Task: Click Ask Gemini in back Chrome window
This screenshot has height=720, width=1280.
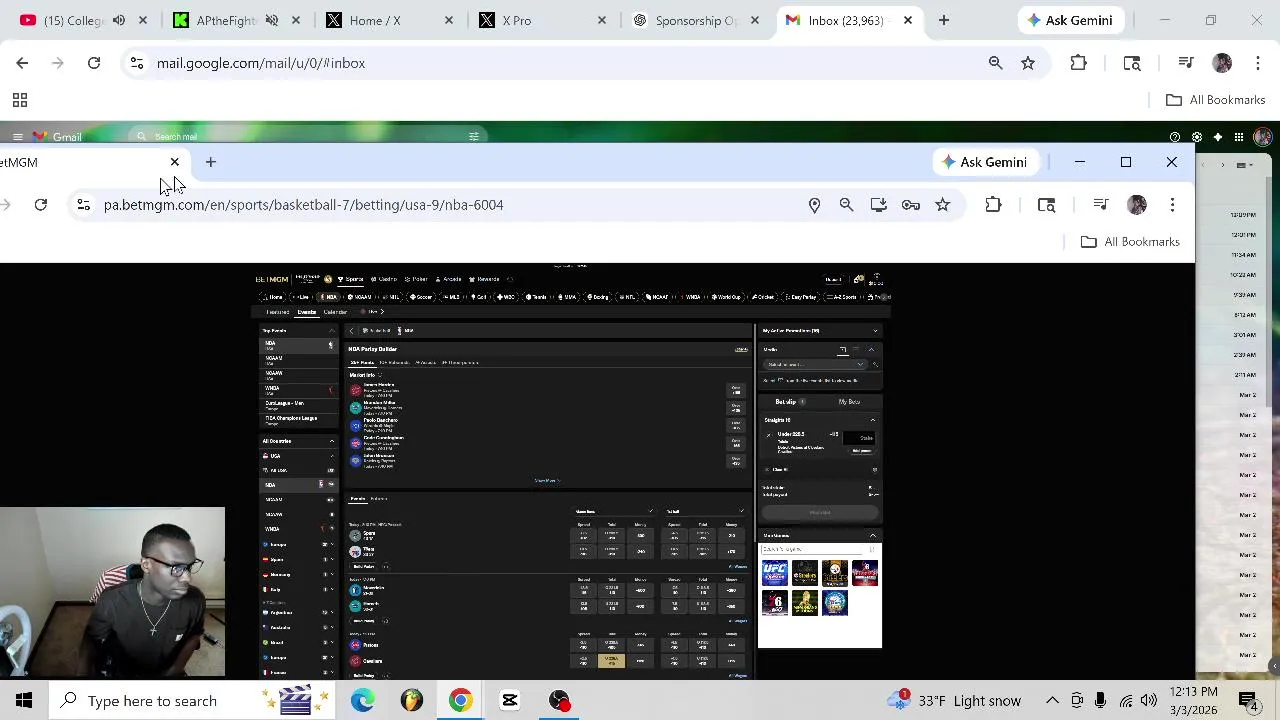Action: pos(1069,20)
